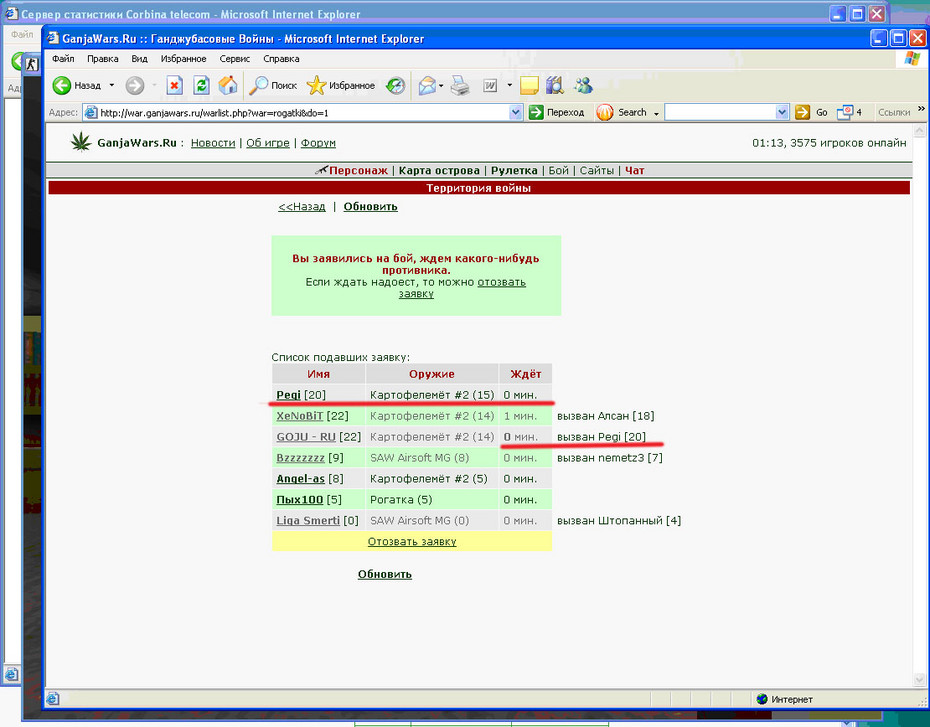
Task: Open the Mail envelope toolbar icon
Action: tap(427, 85)
